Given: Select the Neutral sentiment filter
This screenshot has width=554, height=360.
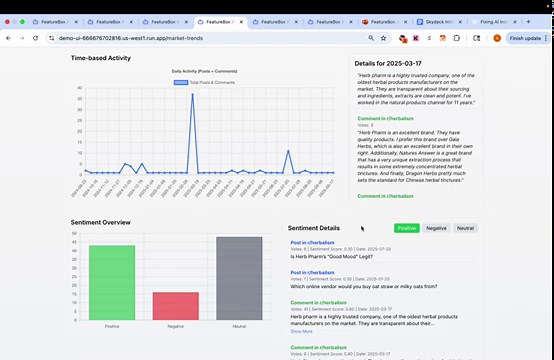Looking at the screenshot, I should [465, 228].
